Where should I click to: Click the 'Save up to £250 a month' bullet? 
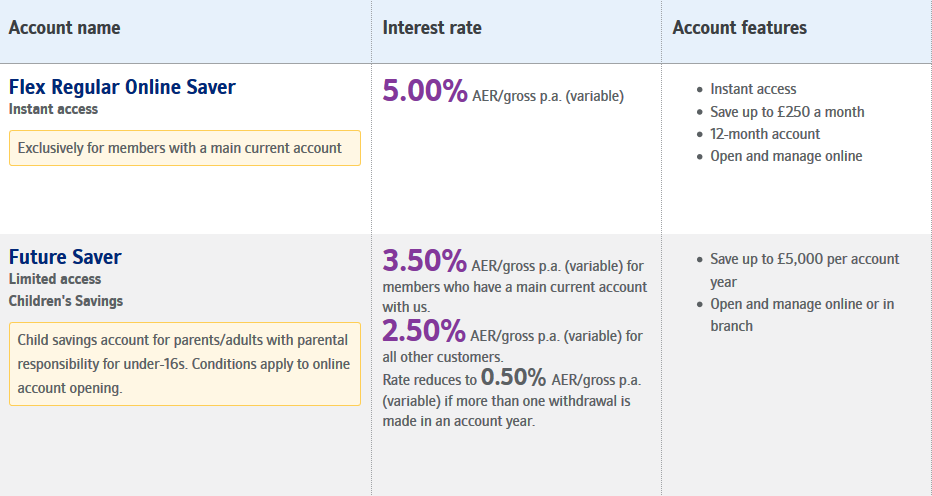787,112
